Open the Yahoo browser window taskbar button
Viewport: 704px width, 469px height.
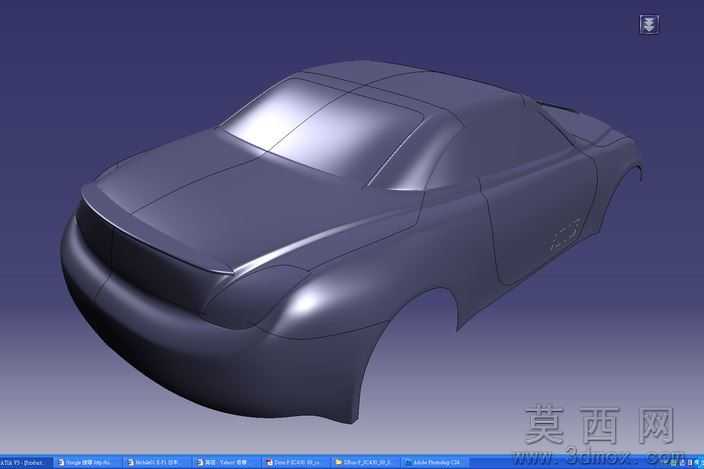click(227, 462)
